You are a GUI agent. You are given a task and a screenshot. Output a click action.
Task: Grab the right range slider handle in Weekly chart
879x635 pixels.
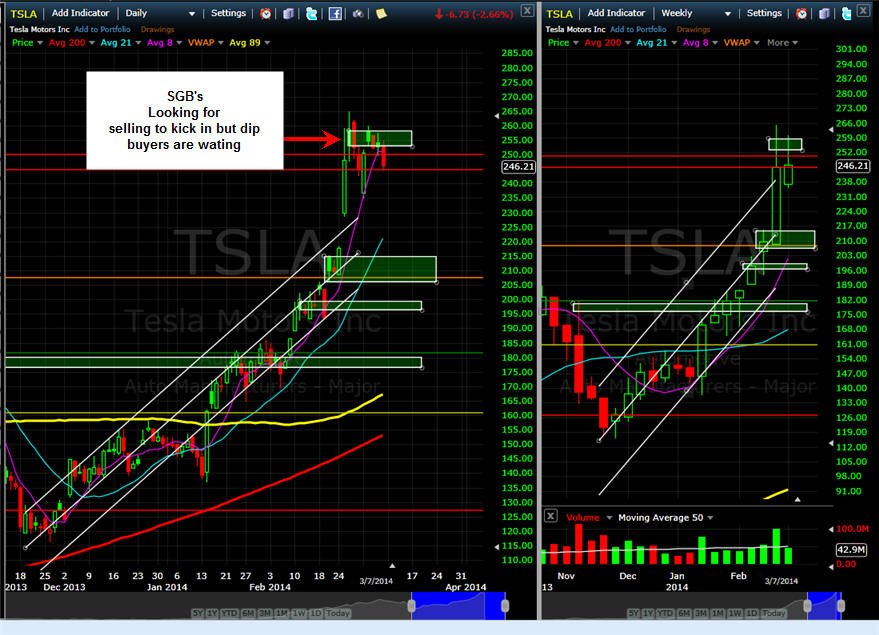click(x=841, y=606)
